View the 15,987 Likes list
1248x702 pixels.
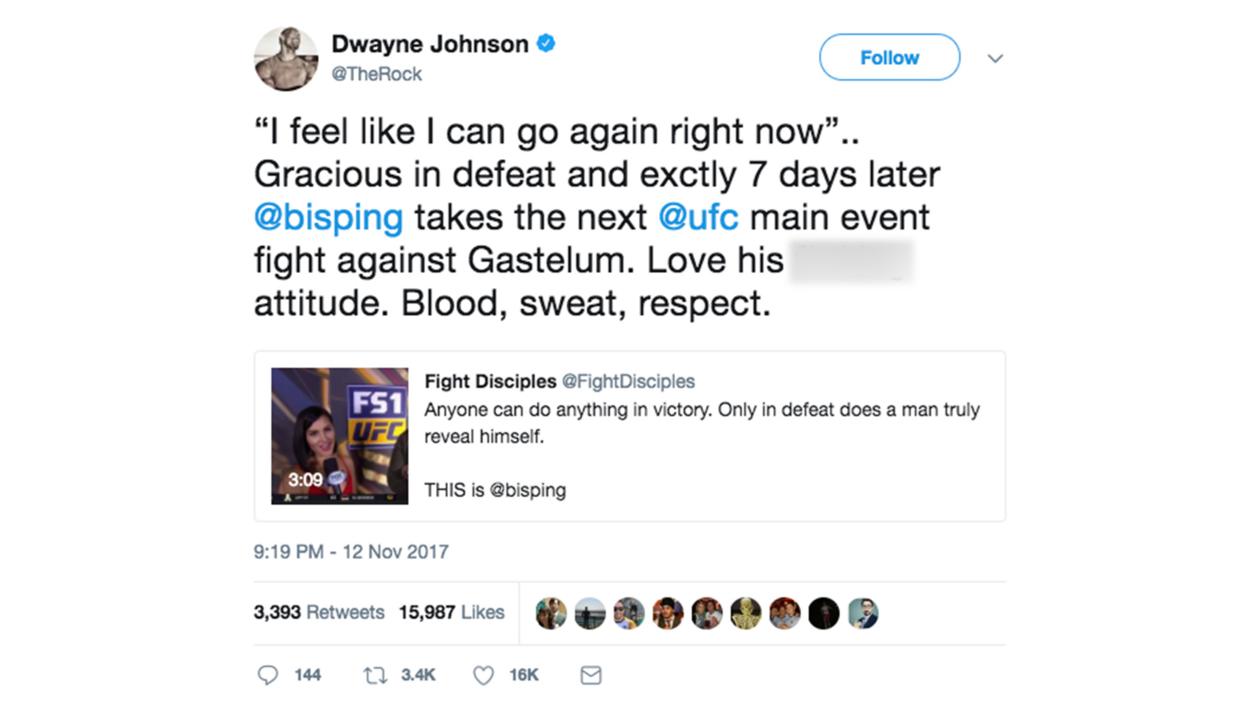point(452,611)
